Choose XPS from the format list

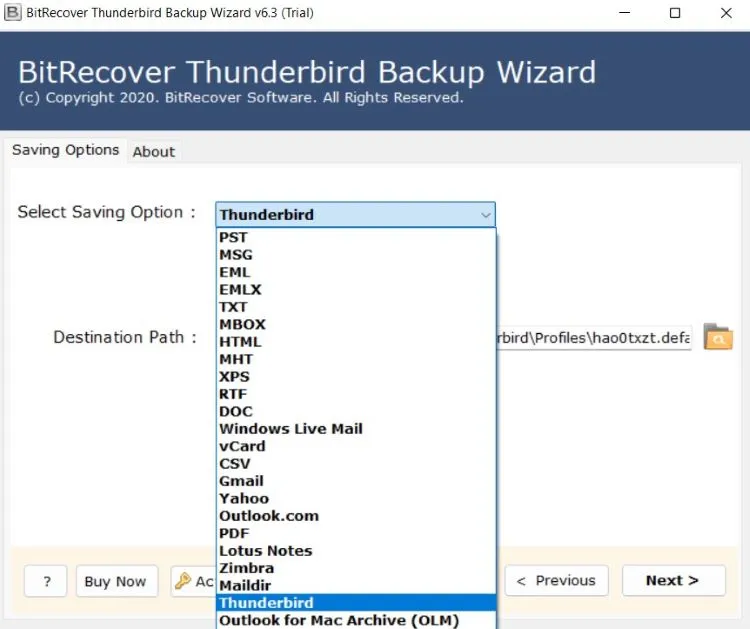pos(356,376)
